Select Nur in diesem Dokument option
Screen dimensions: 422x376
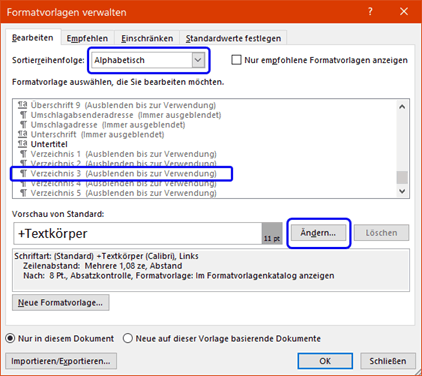[x=10, y=338]
